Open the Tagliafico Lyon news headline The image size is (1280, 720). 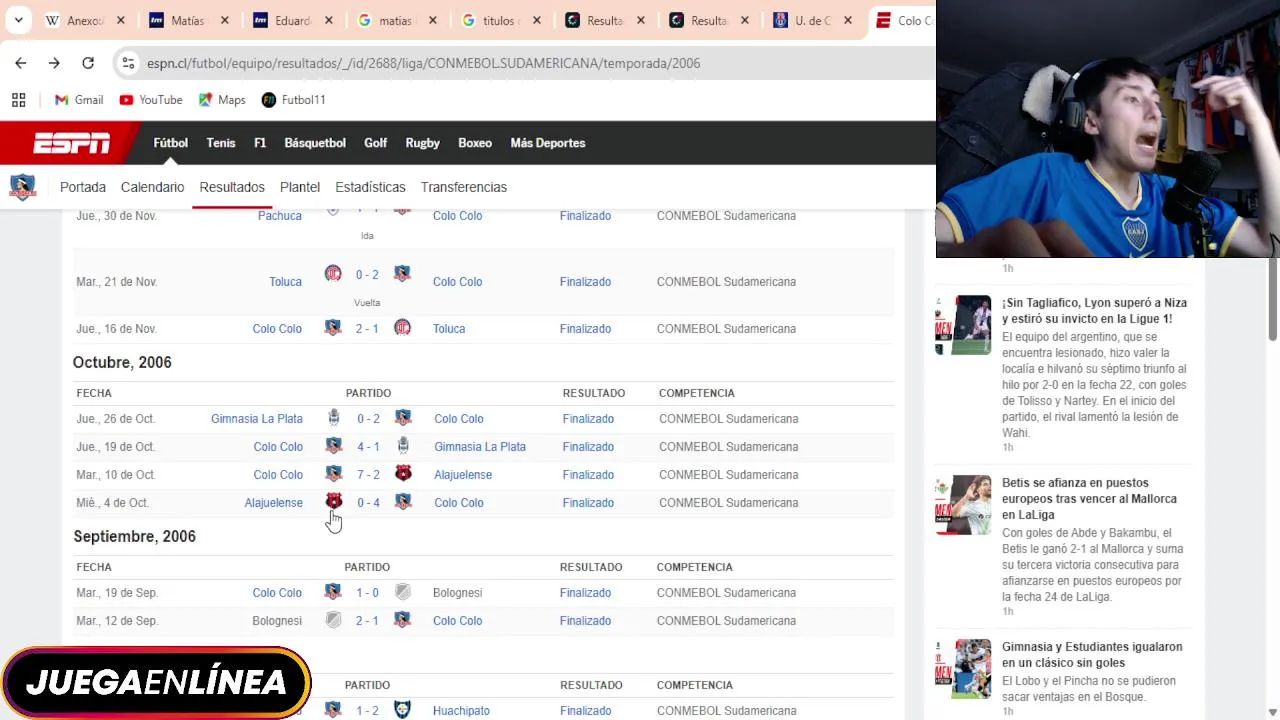point(1094,311)
